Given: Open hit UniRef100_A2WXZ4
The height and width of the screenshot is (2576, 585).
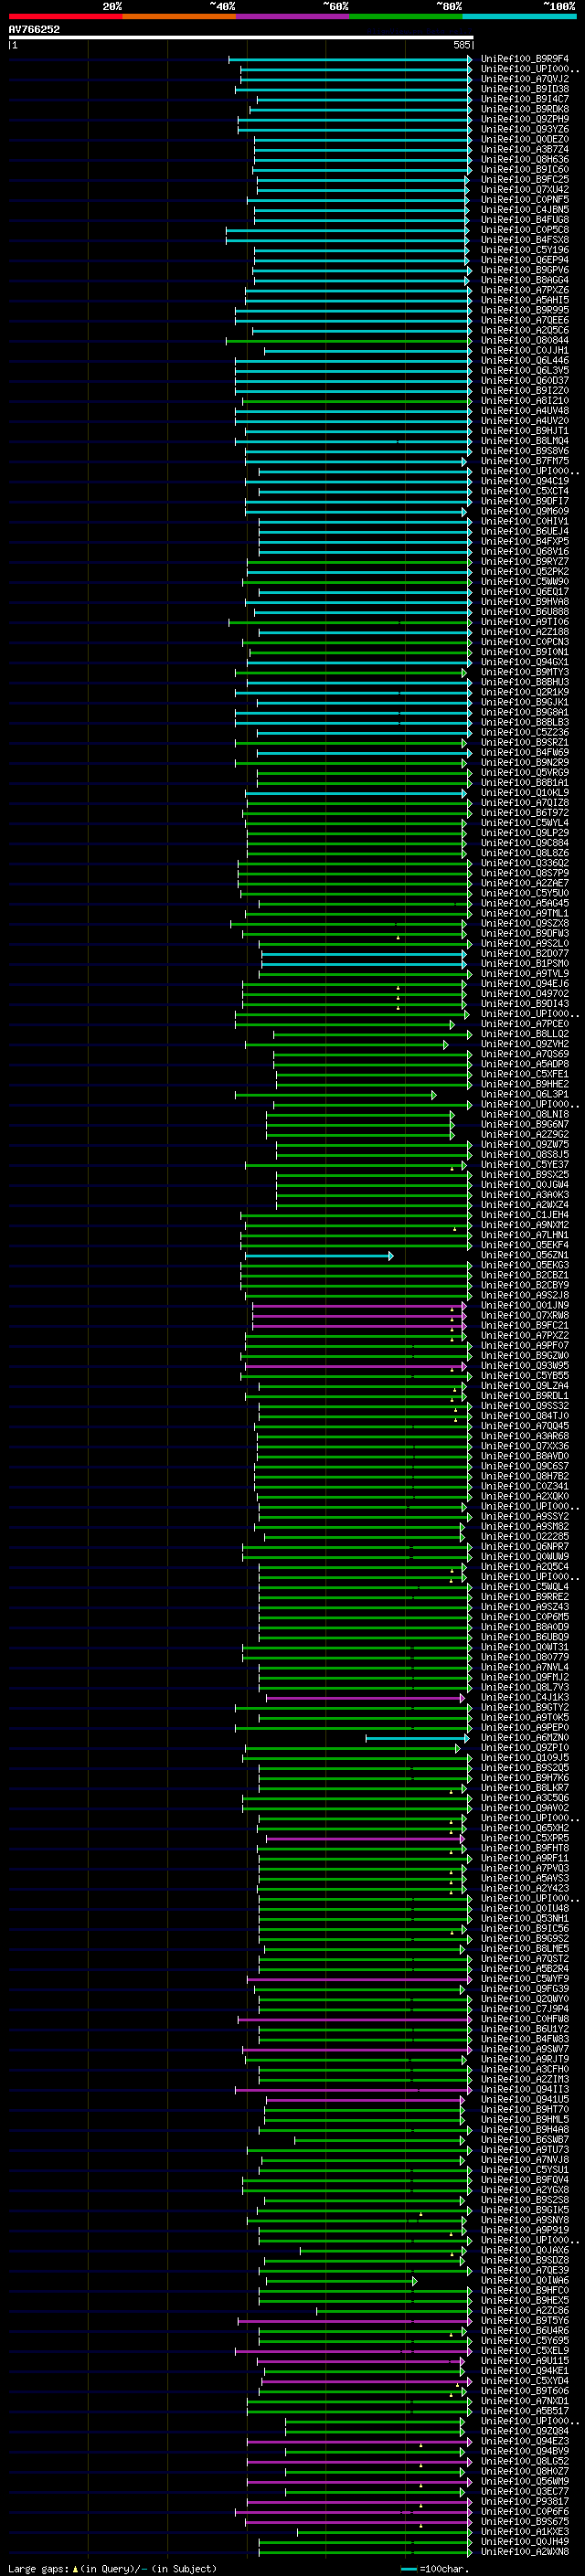Looking at the screenshot, I should [x=525, y=1204].
